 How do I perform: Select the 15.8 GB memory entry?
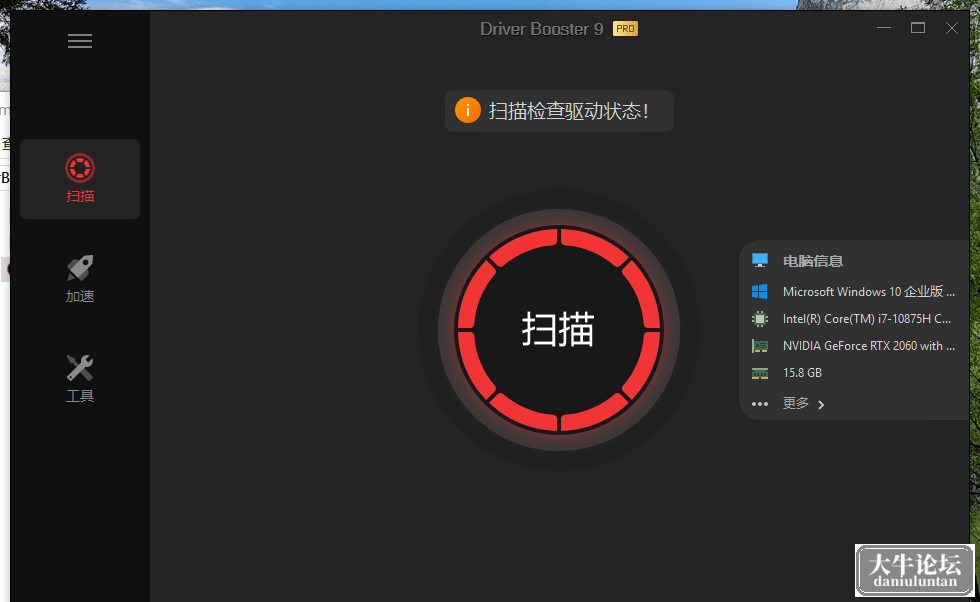click(x=802, y=373)
